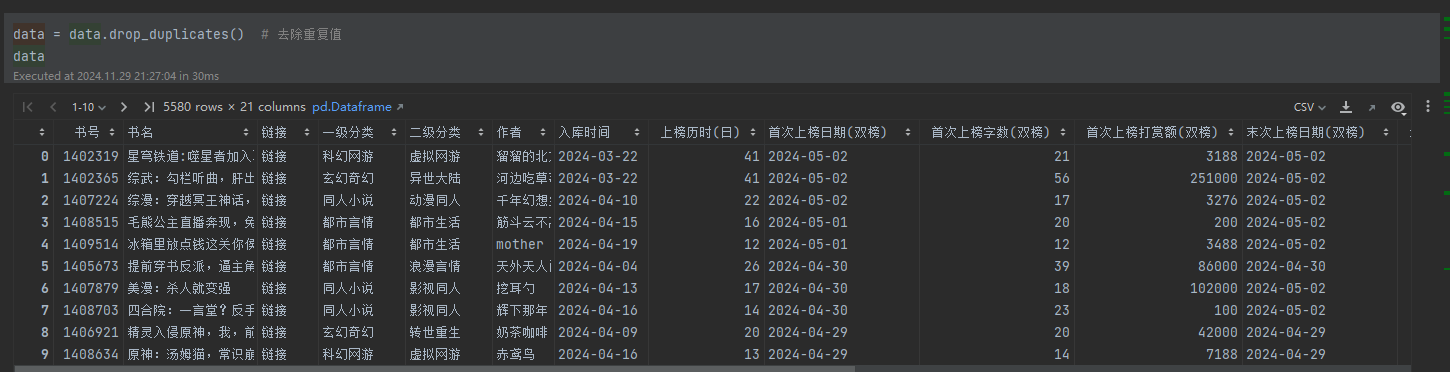Open pd.Dataframe link in new tab

[x=358, y=107]
